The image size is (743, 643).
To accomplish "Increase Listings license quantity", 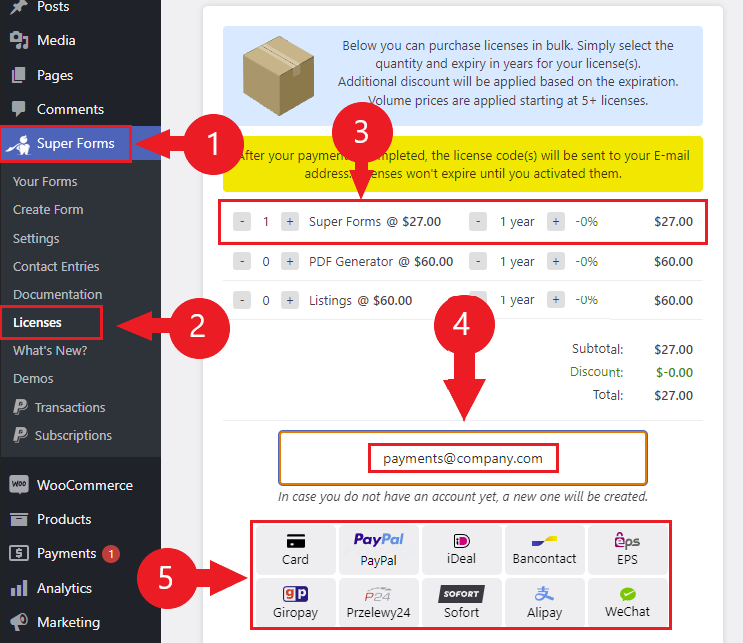I will [290, 300].
